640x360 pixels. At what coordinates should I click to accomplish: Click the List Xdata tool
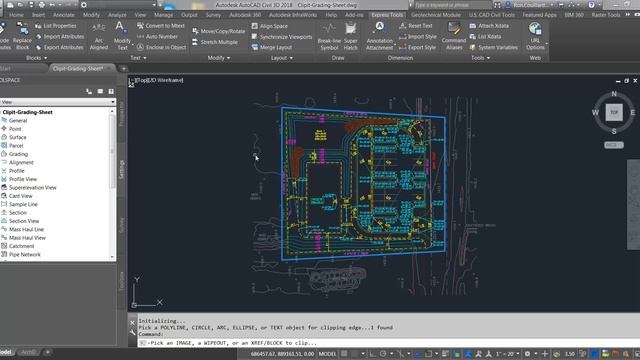485,36
